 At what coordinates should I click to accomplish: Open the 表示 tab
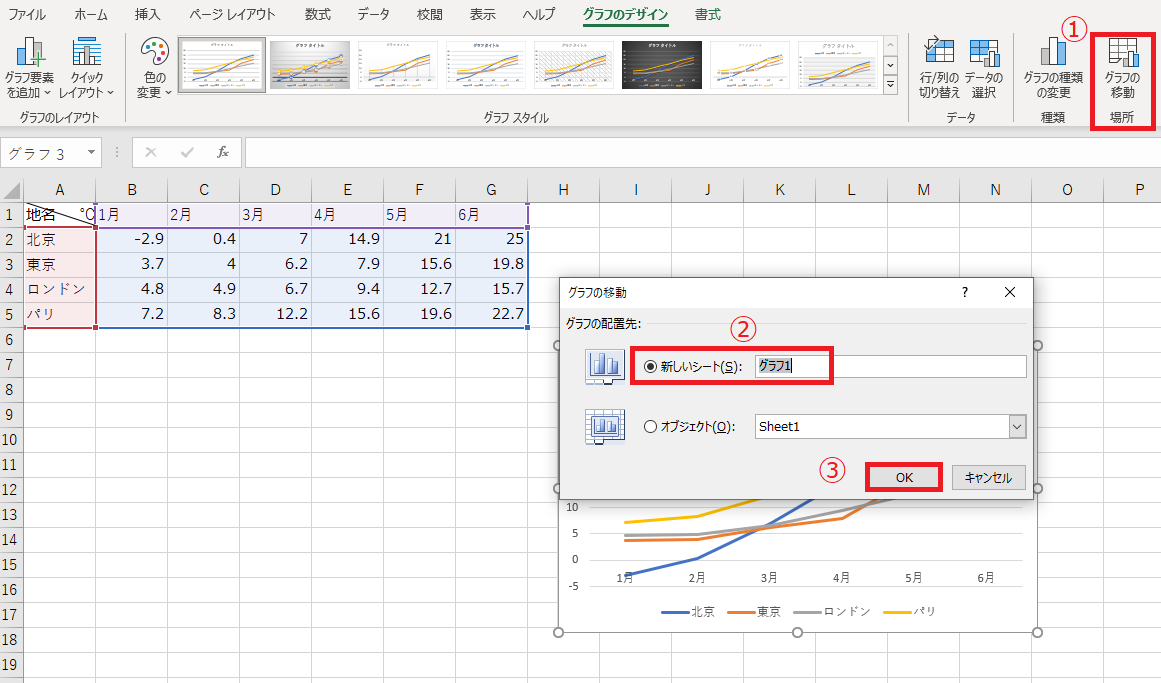483,14
